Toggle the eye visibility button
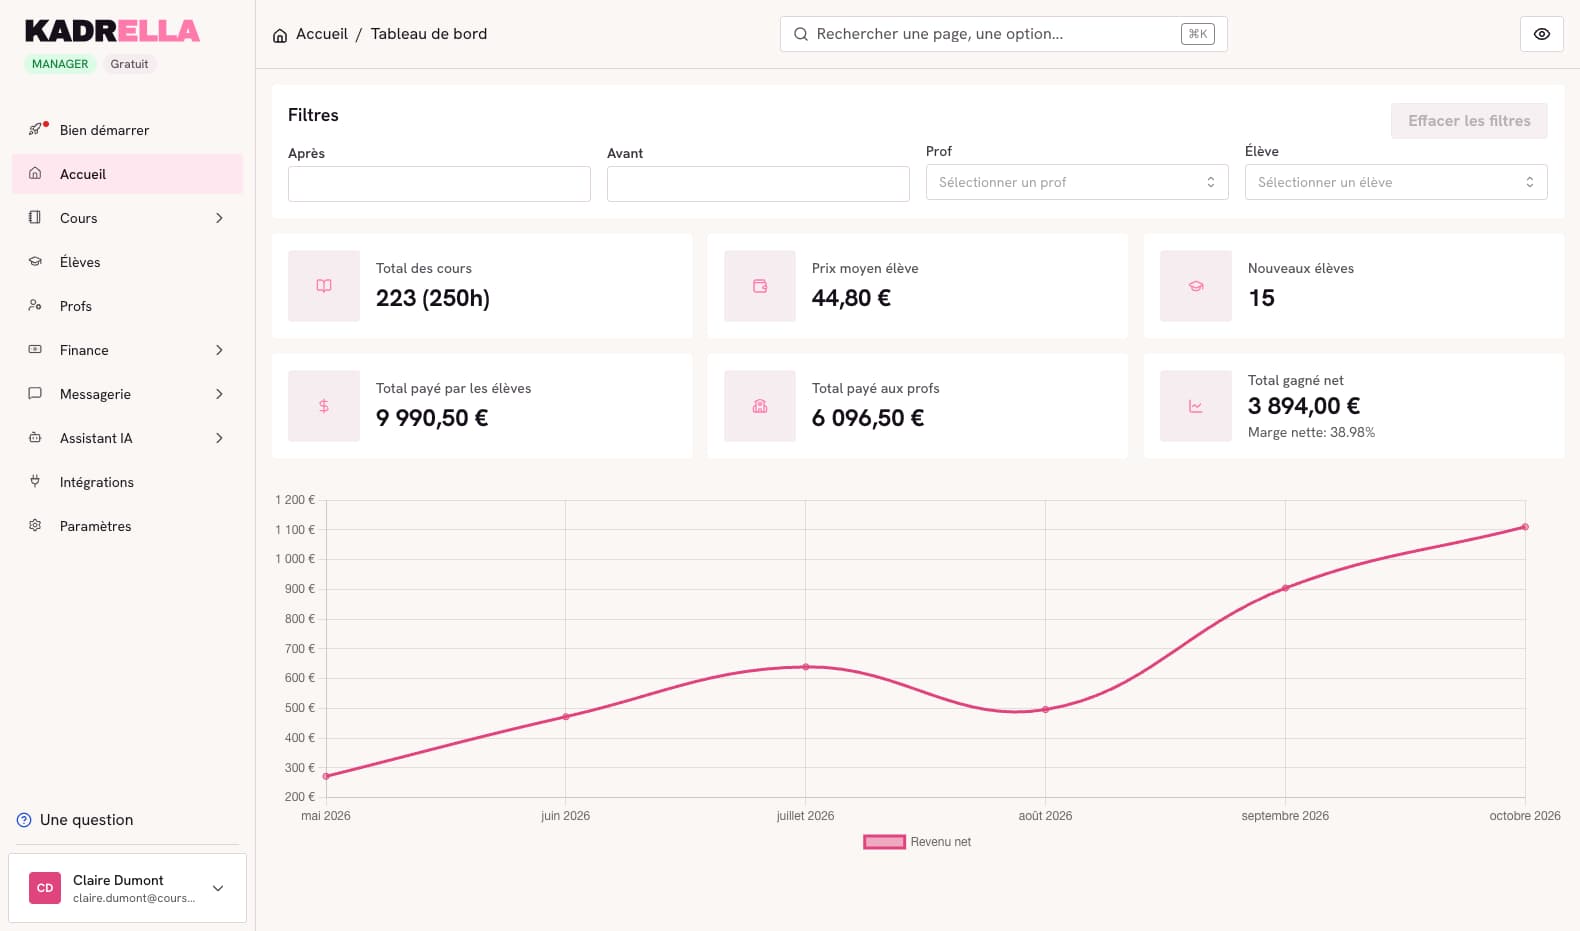1580x931 pixels. (1542, 34)
